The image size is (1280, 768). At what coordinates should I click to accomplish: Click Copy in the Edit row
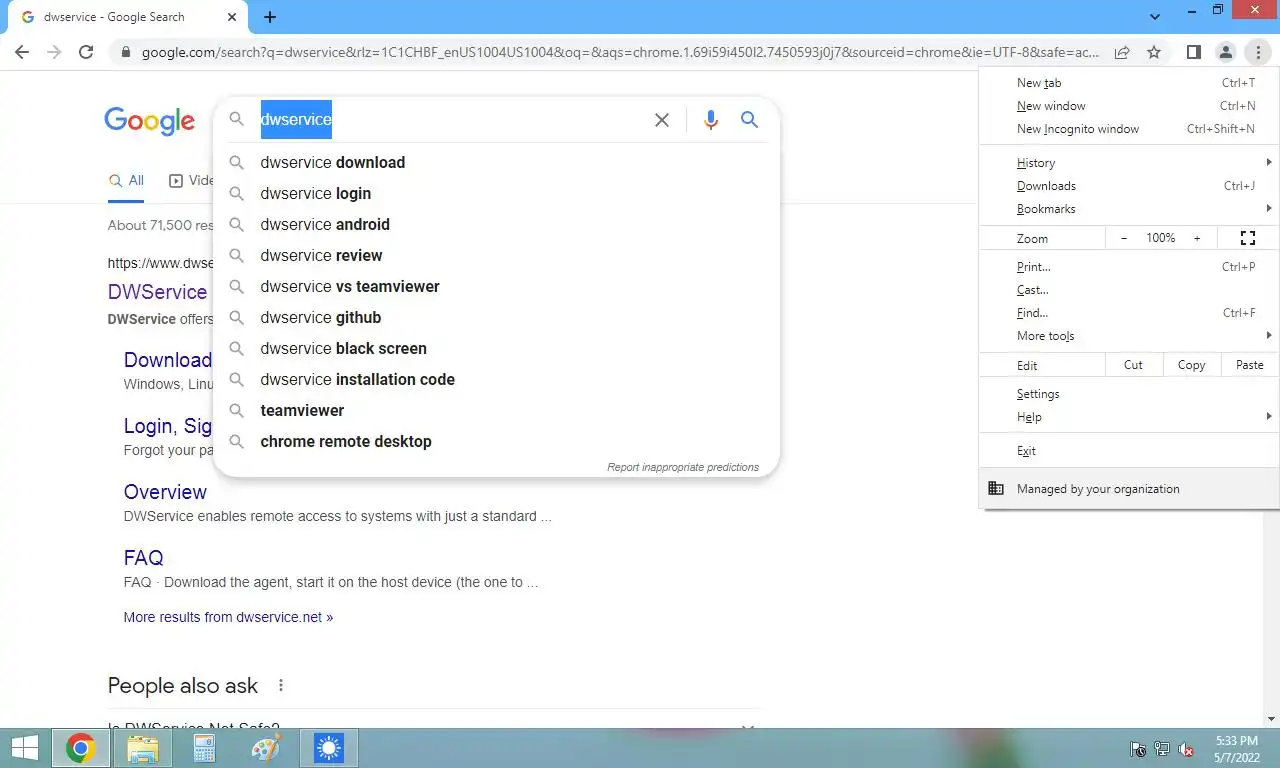point(1191,365)
